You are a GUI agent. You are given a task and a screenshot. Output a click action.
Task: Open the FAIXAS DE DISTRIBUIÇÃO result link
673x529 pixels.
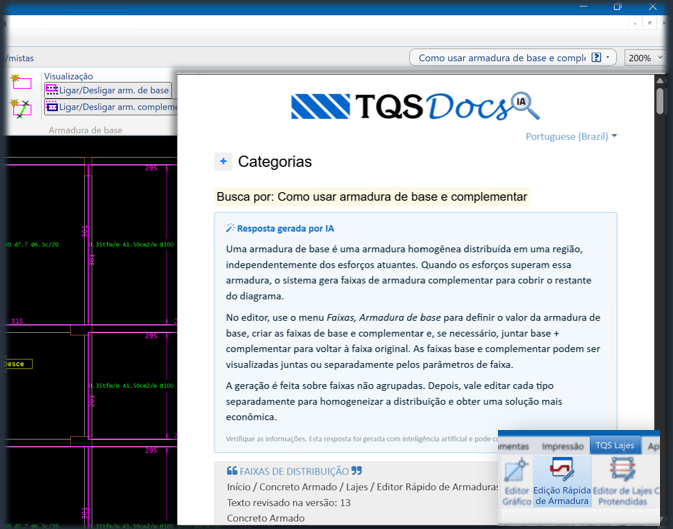coord(294,471)
